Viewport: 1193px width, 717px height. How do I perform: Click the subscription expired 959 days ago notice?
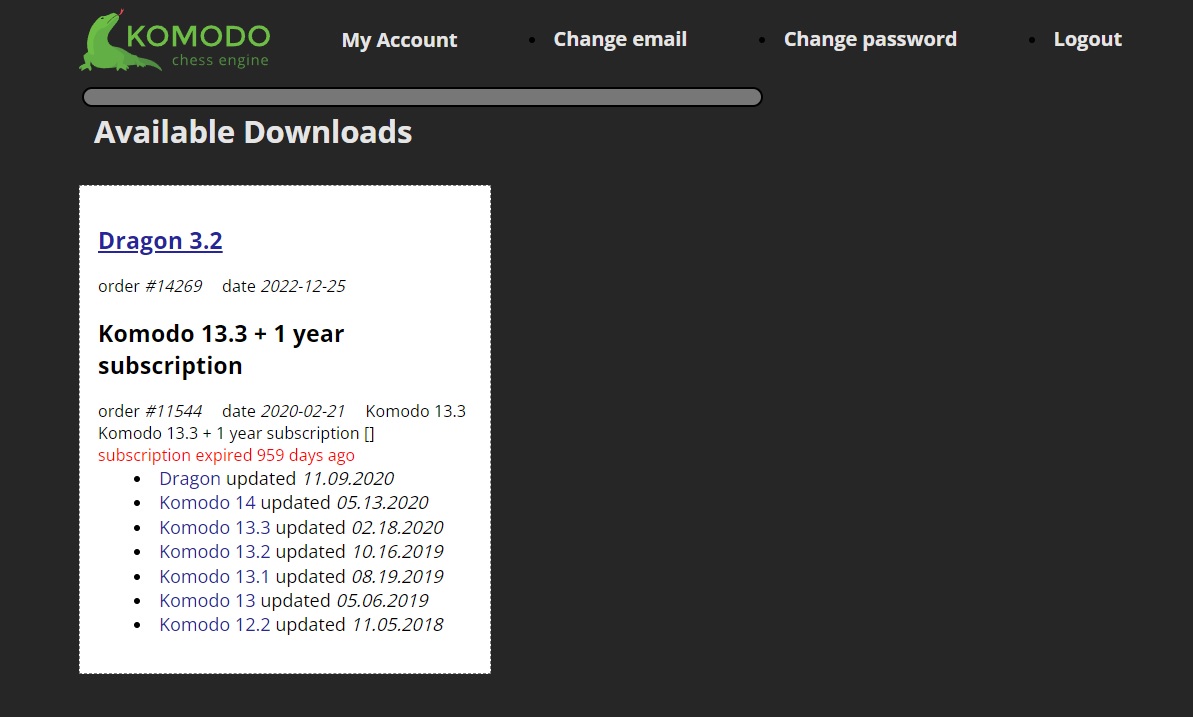coord(226,455)
